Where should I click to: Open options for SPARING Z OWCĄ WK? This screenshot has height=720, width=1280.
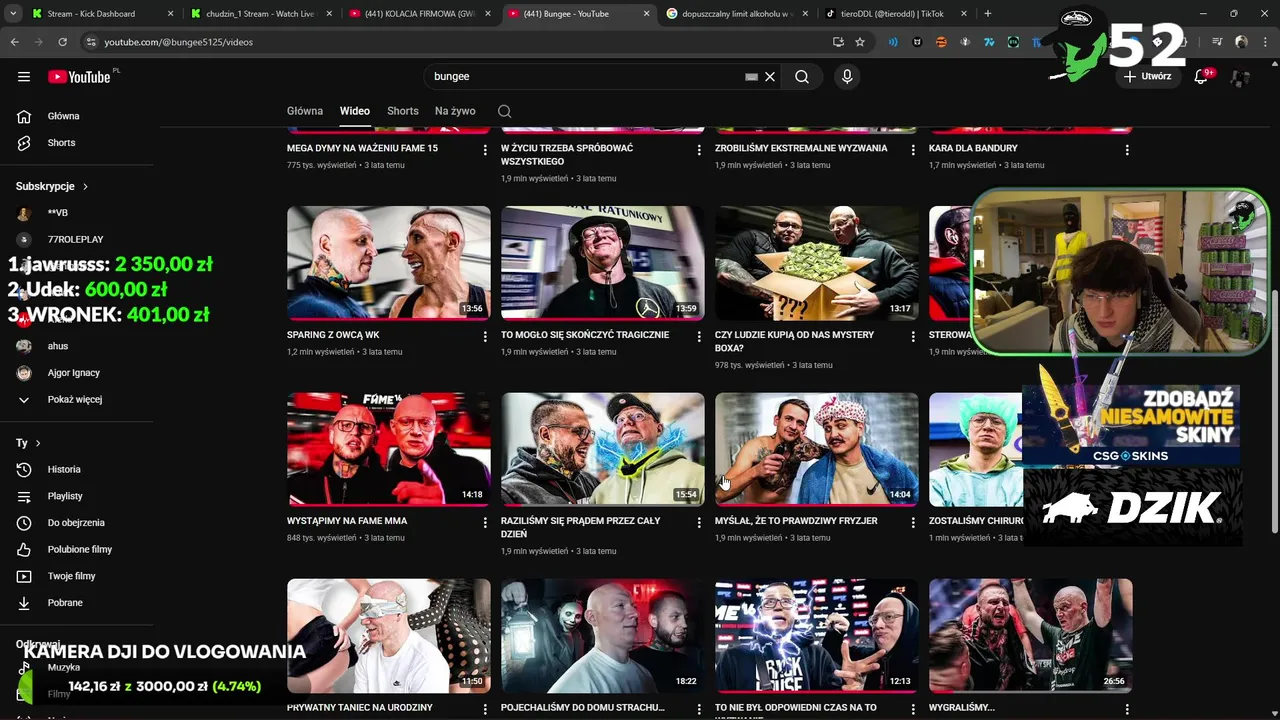(x=485, y=338)
